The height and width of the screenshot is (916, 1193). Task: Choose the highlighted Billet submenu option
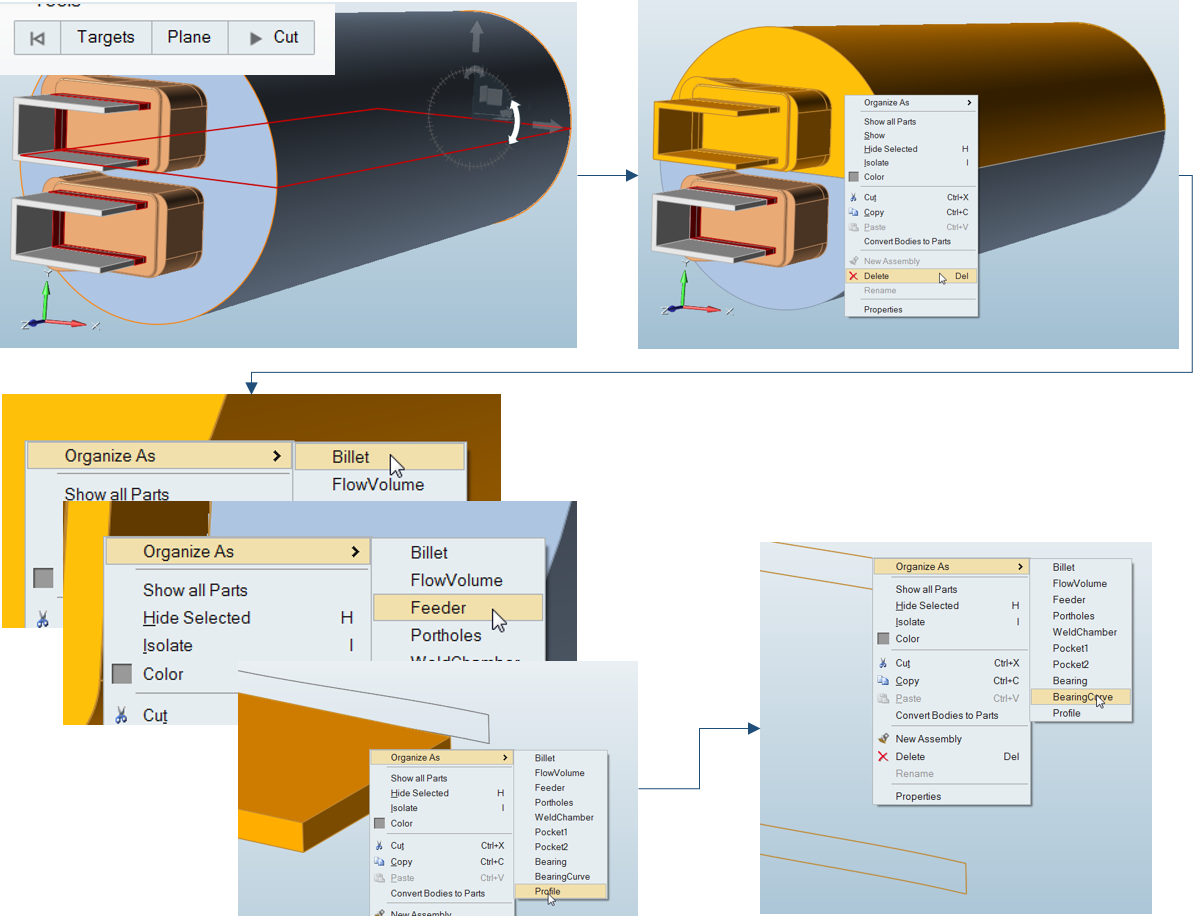point(351,457)
